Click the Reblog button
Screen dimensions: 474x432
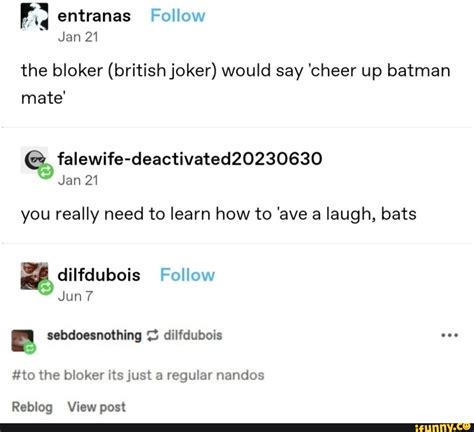(x=32, y=407)
